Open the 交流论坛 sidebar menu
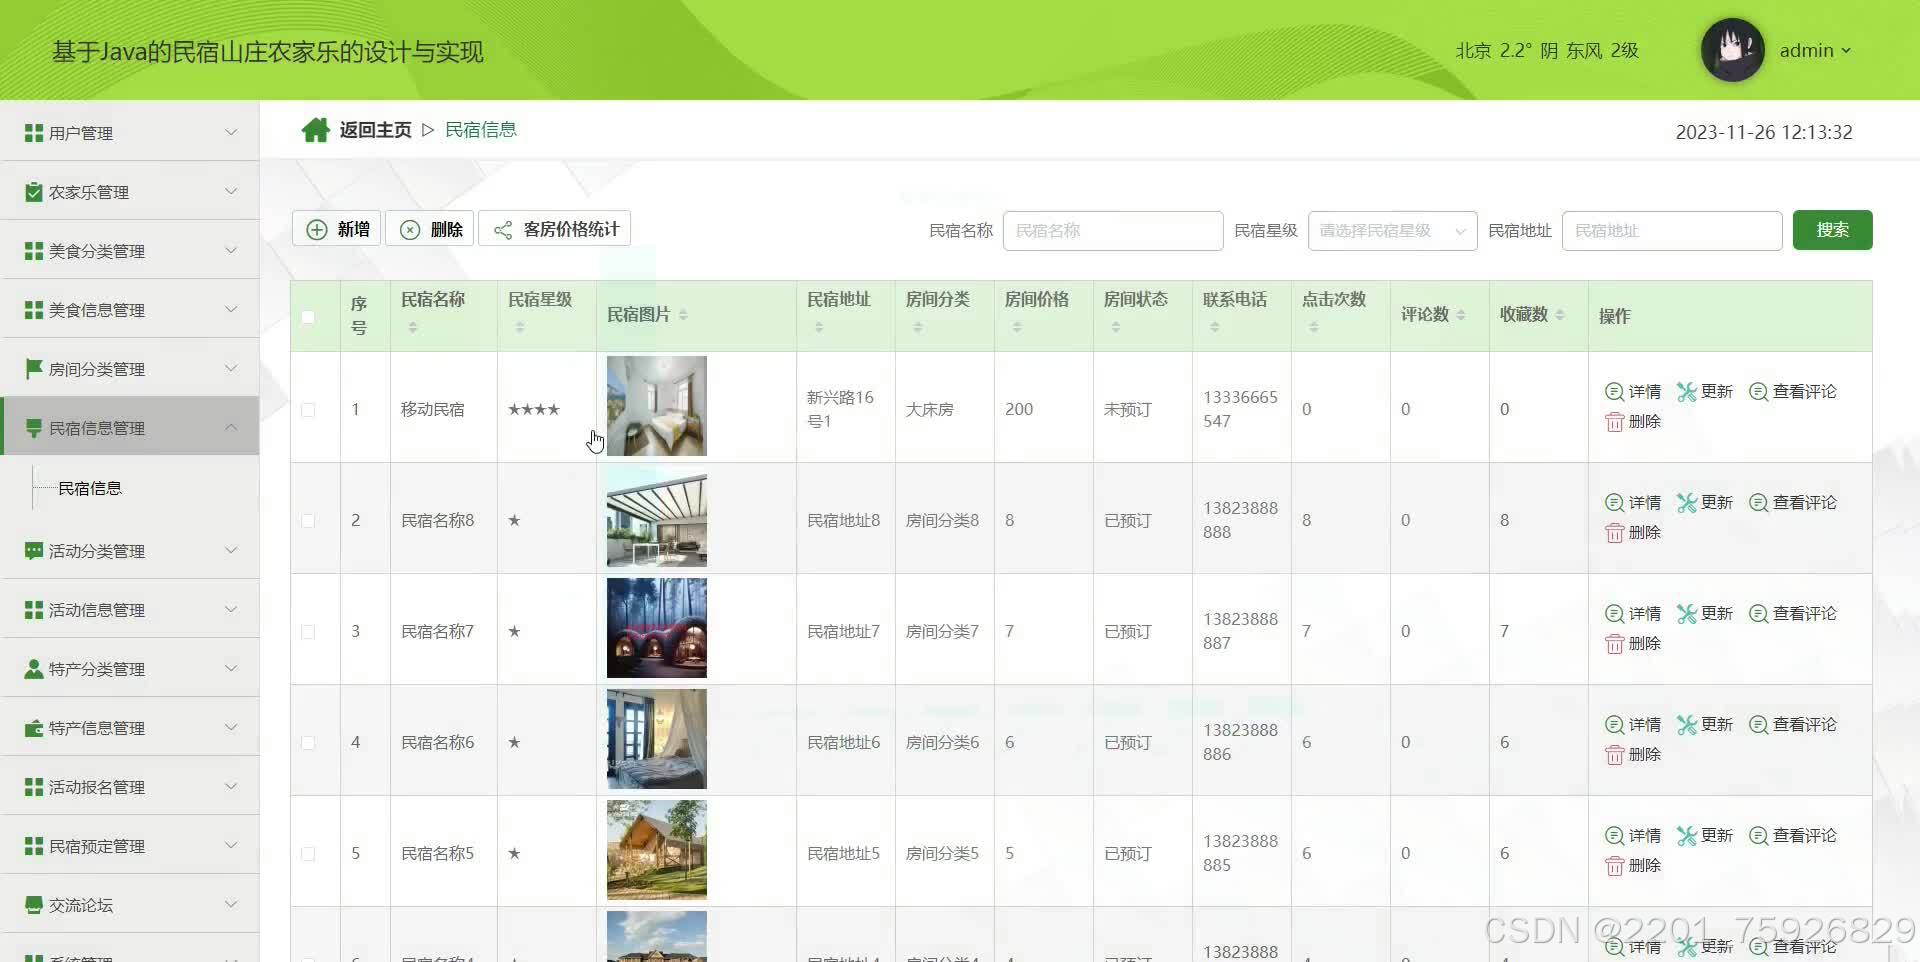Viewport: 1920px width, 962px height. [x=130, y=904]
